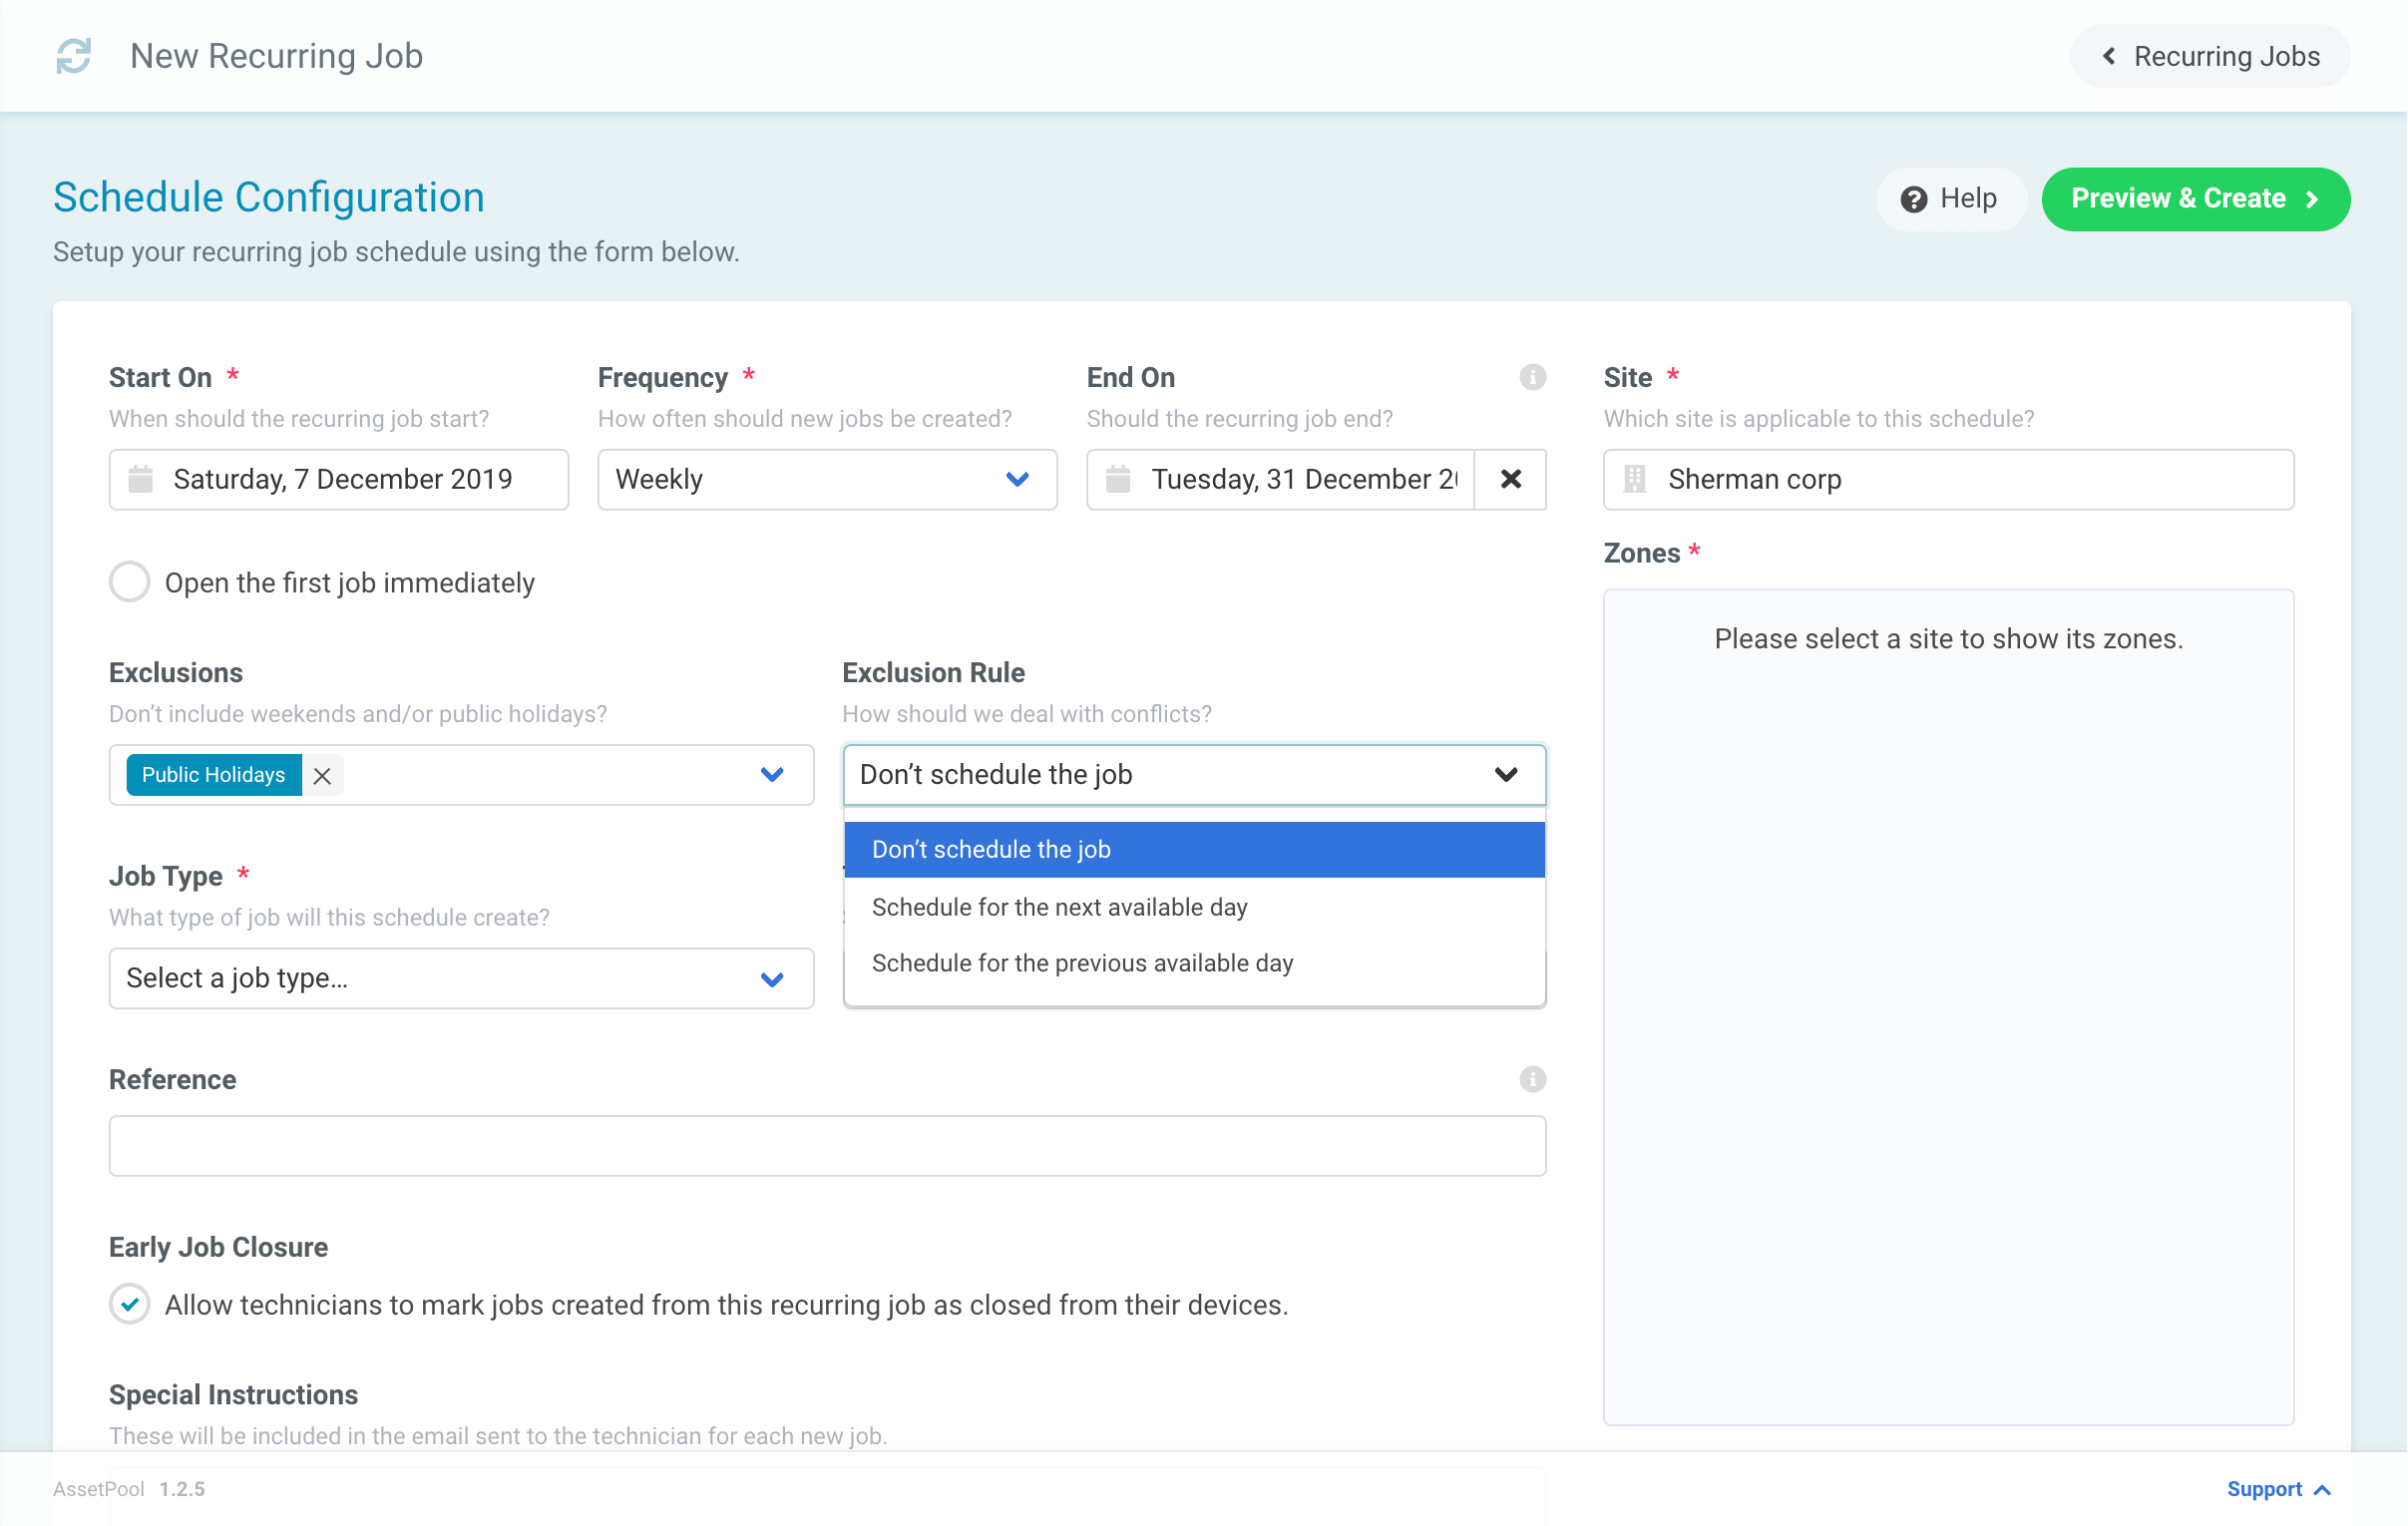Click the Preview & Create arrow icon
This screenshot has height=1526, width=2408.
pos(2313,199)
